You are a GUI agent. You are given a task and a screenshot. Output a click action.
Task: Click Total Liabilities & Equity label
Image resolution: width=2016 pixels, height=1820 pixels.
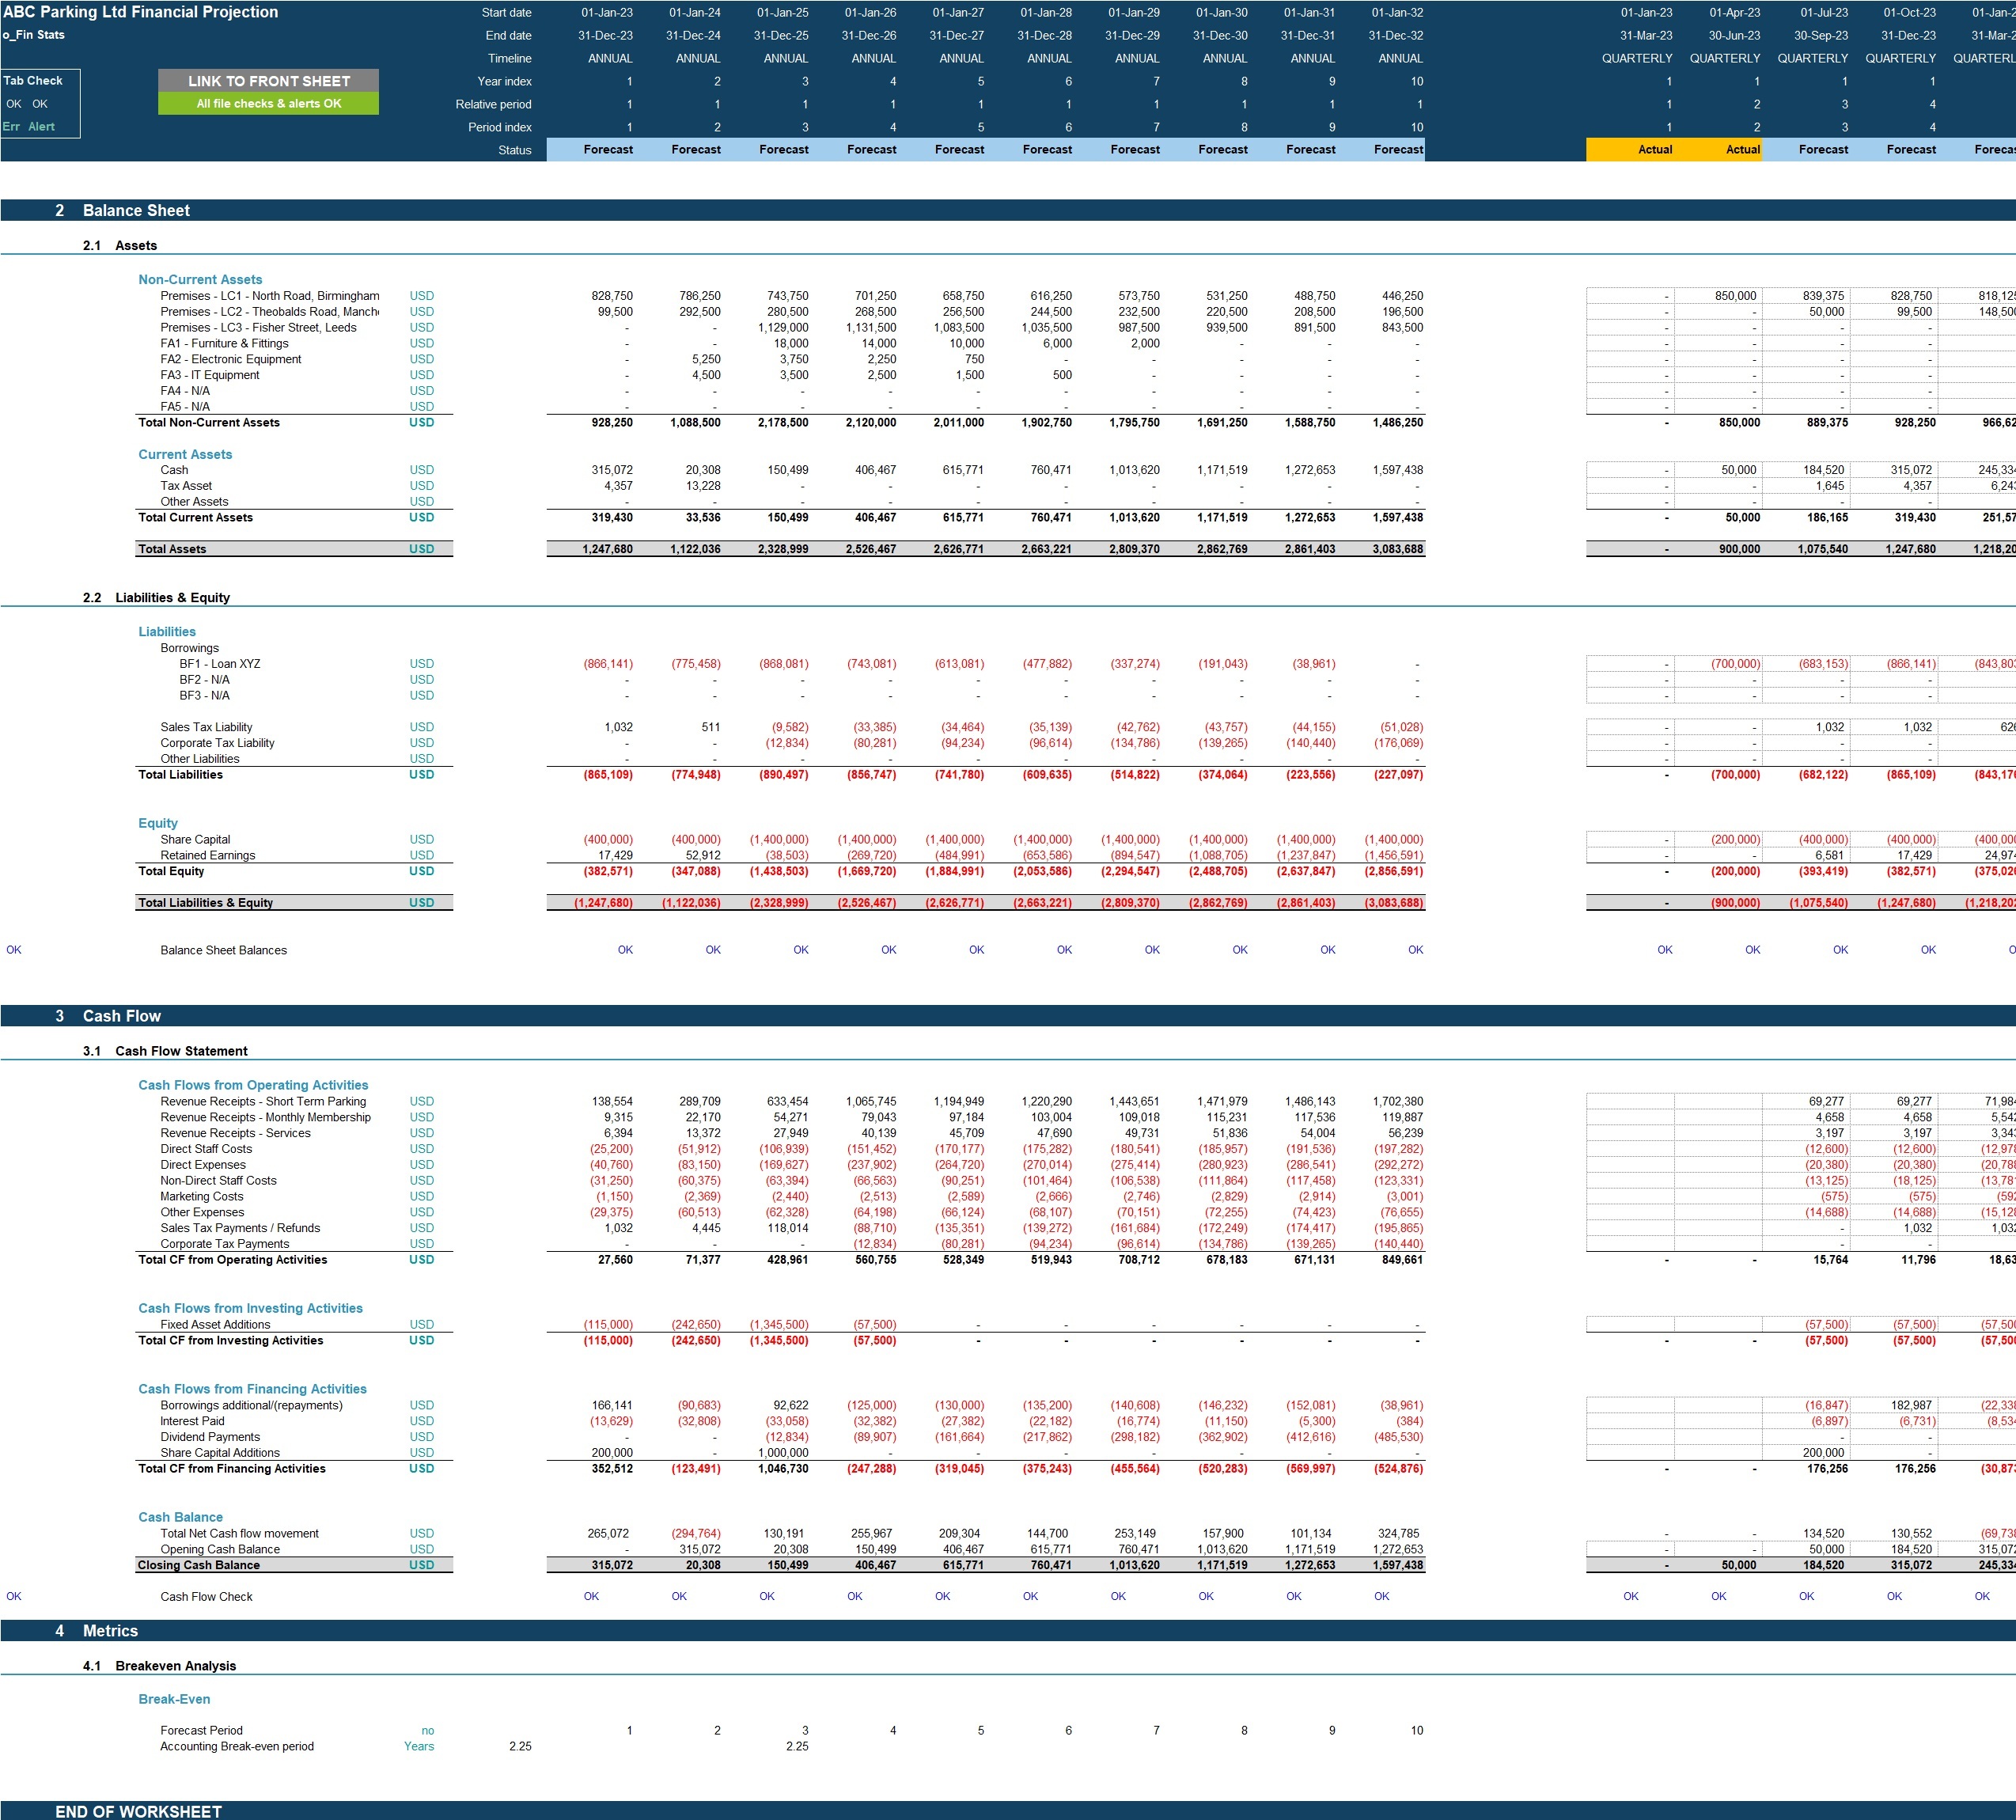(x=205, y=903)
